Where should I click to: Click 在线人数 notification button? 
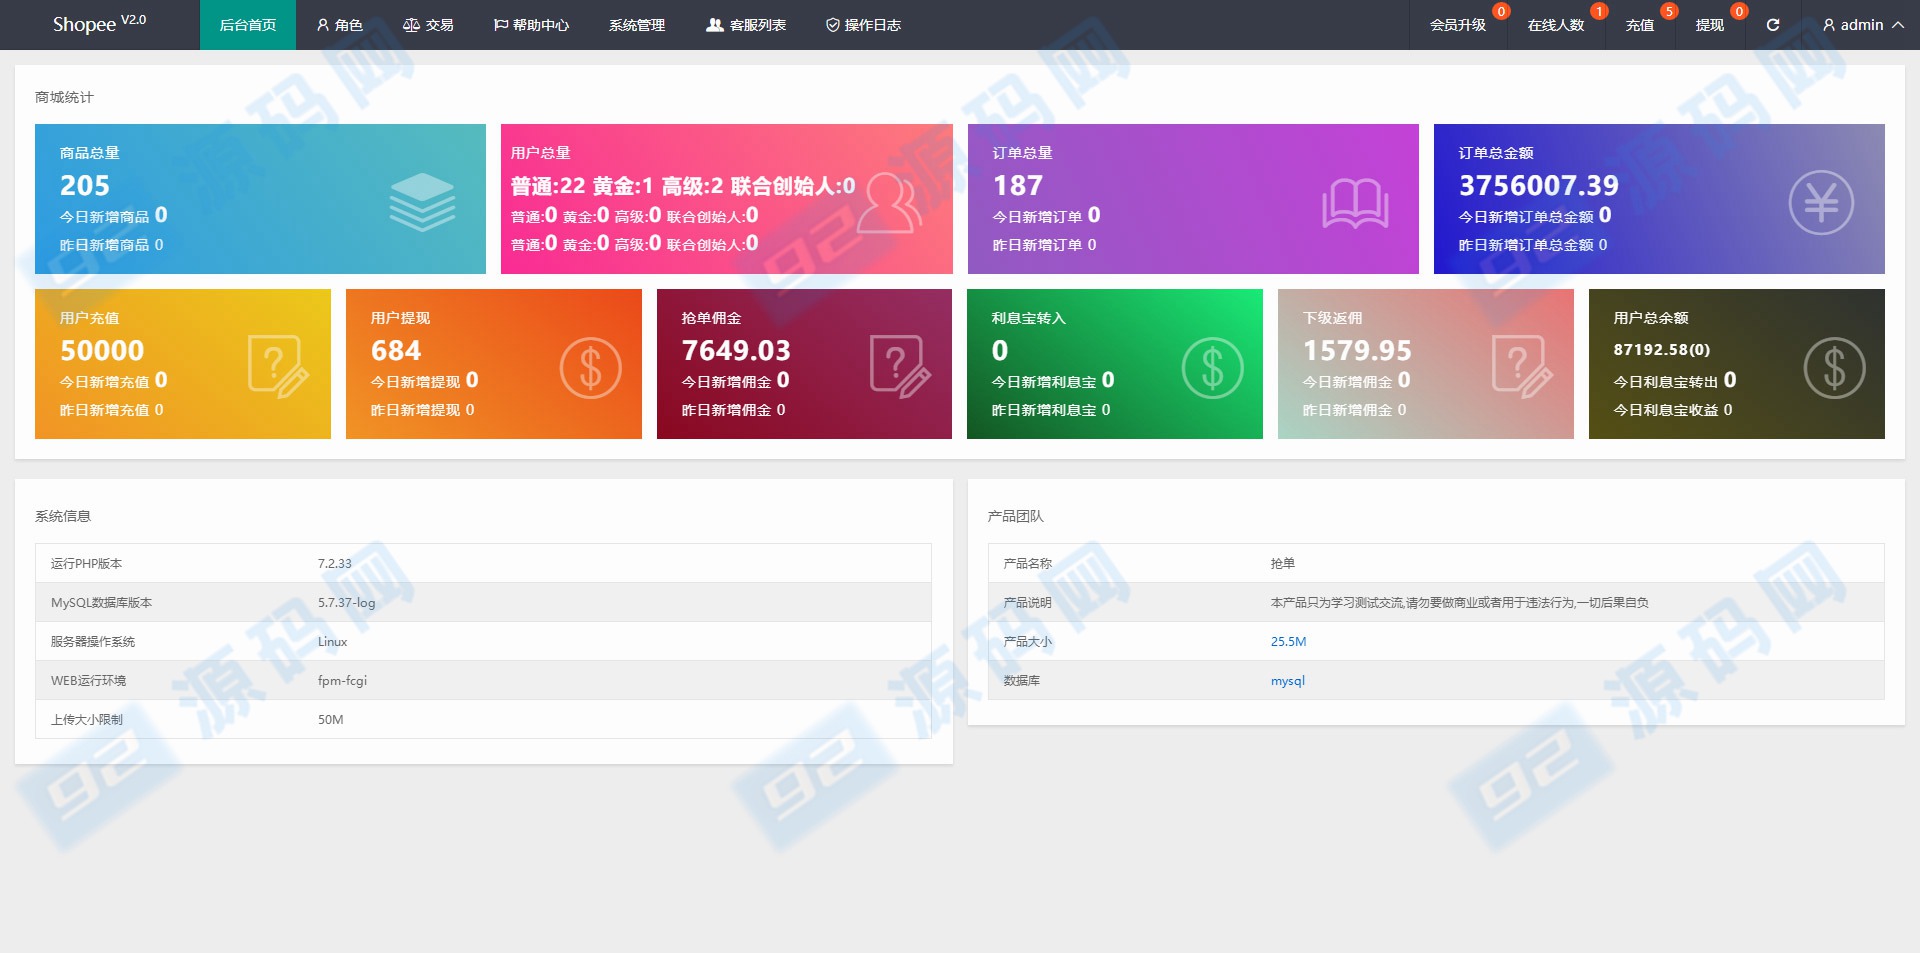coord(1556,25)
